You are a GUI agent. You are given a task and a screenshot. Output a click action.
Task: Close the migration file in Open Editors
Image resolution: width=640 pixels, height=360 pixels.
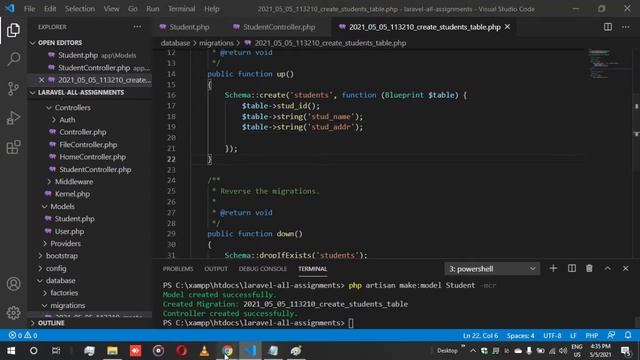click(41, 80)
